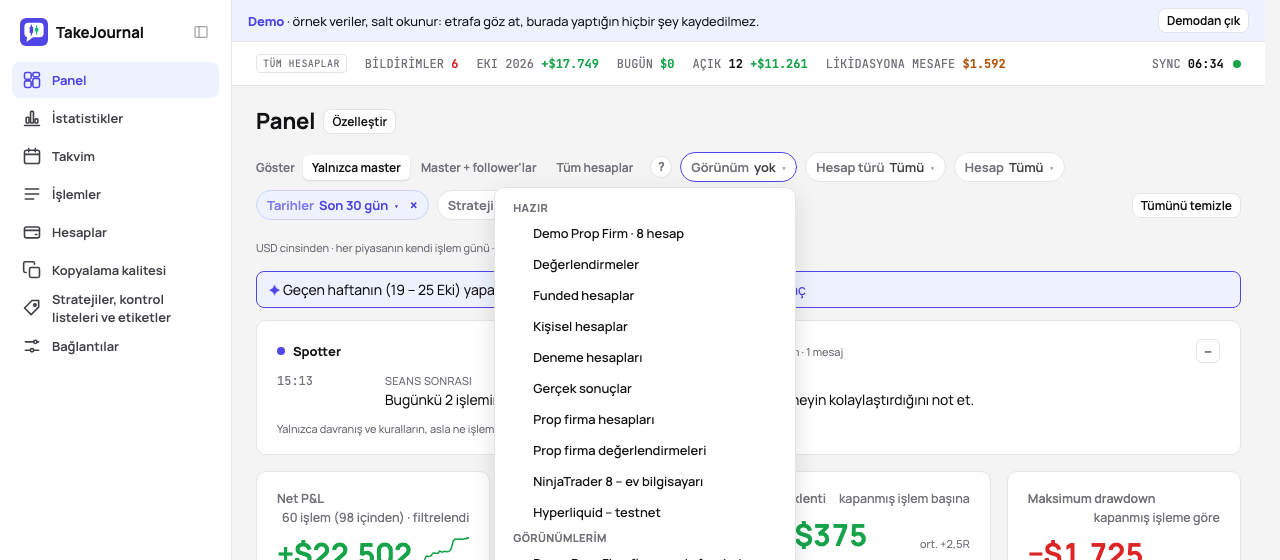
Task: Click BUGÜN $0 status entry
Action: [645, 63]
